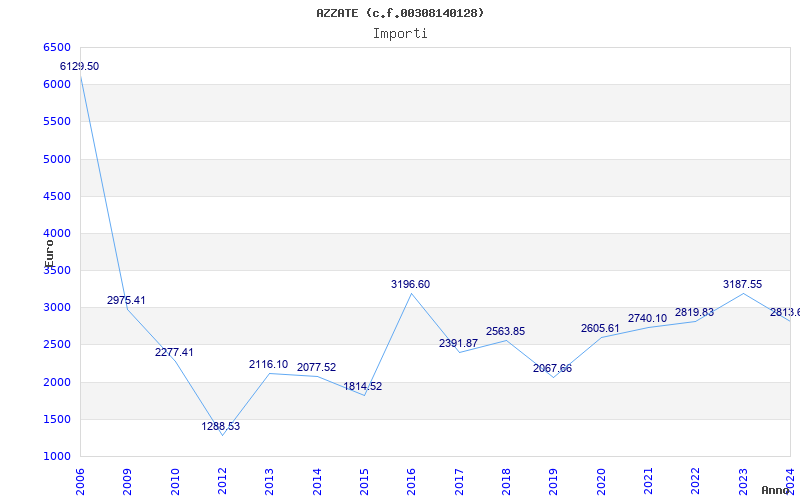Click the 6500 y-axis value

[x=57, y=47]
